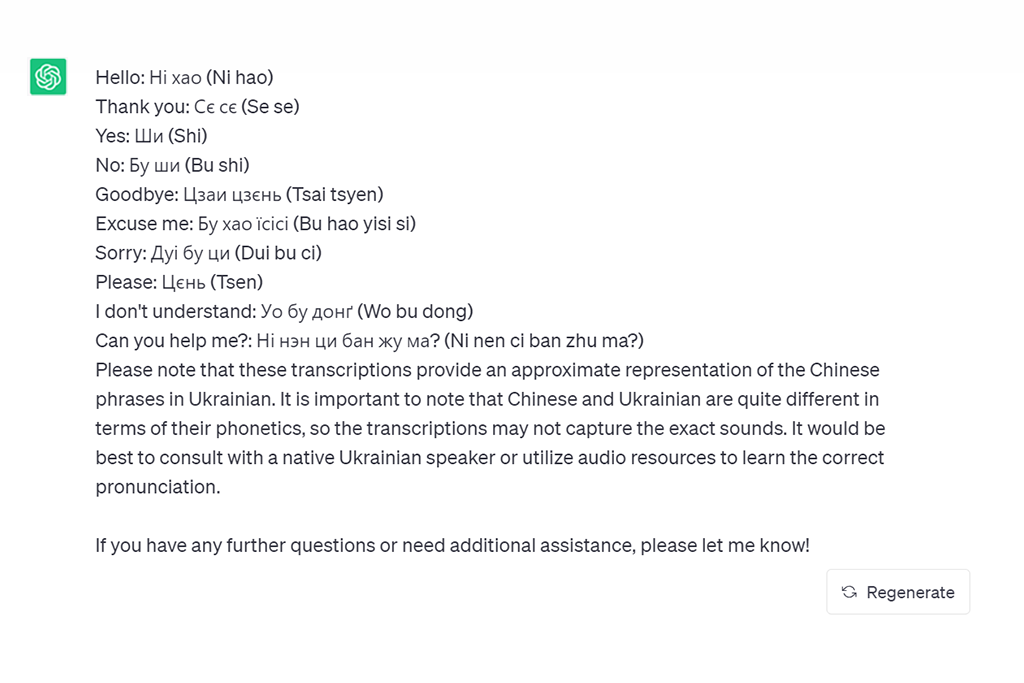
Task: Click the 'Thank you' translation line
Action: pyautogui.click(x=197, y=106)
